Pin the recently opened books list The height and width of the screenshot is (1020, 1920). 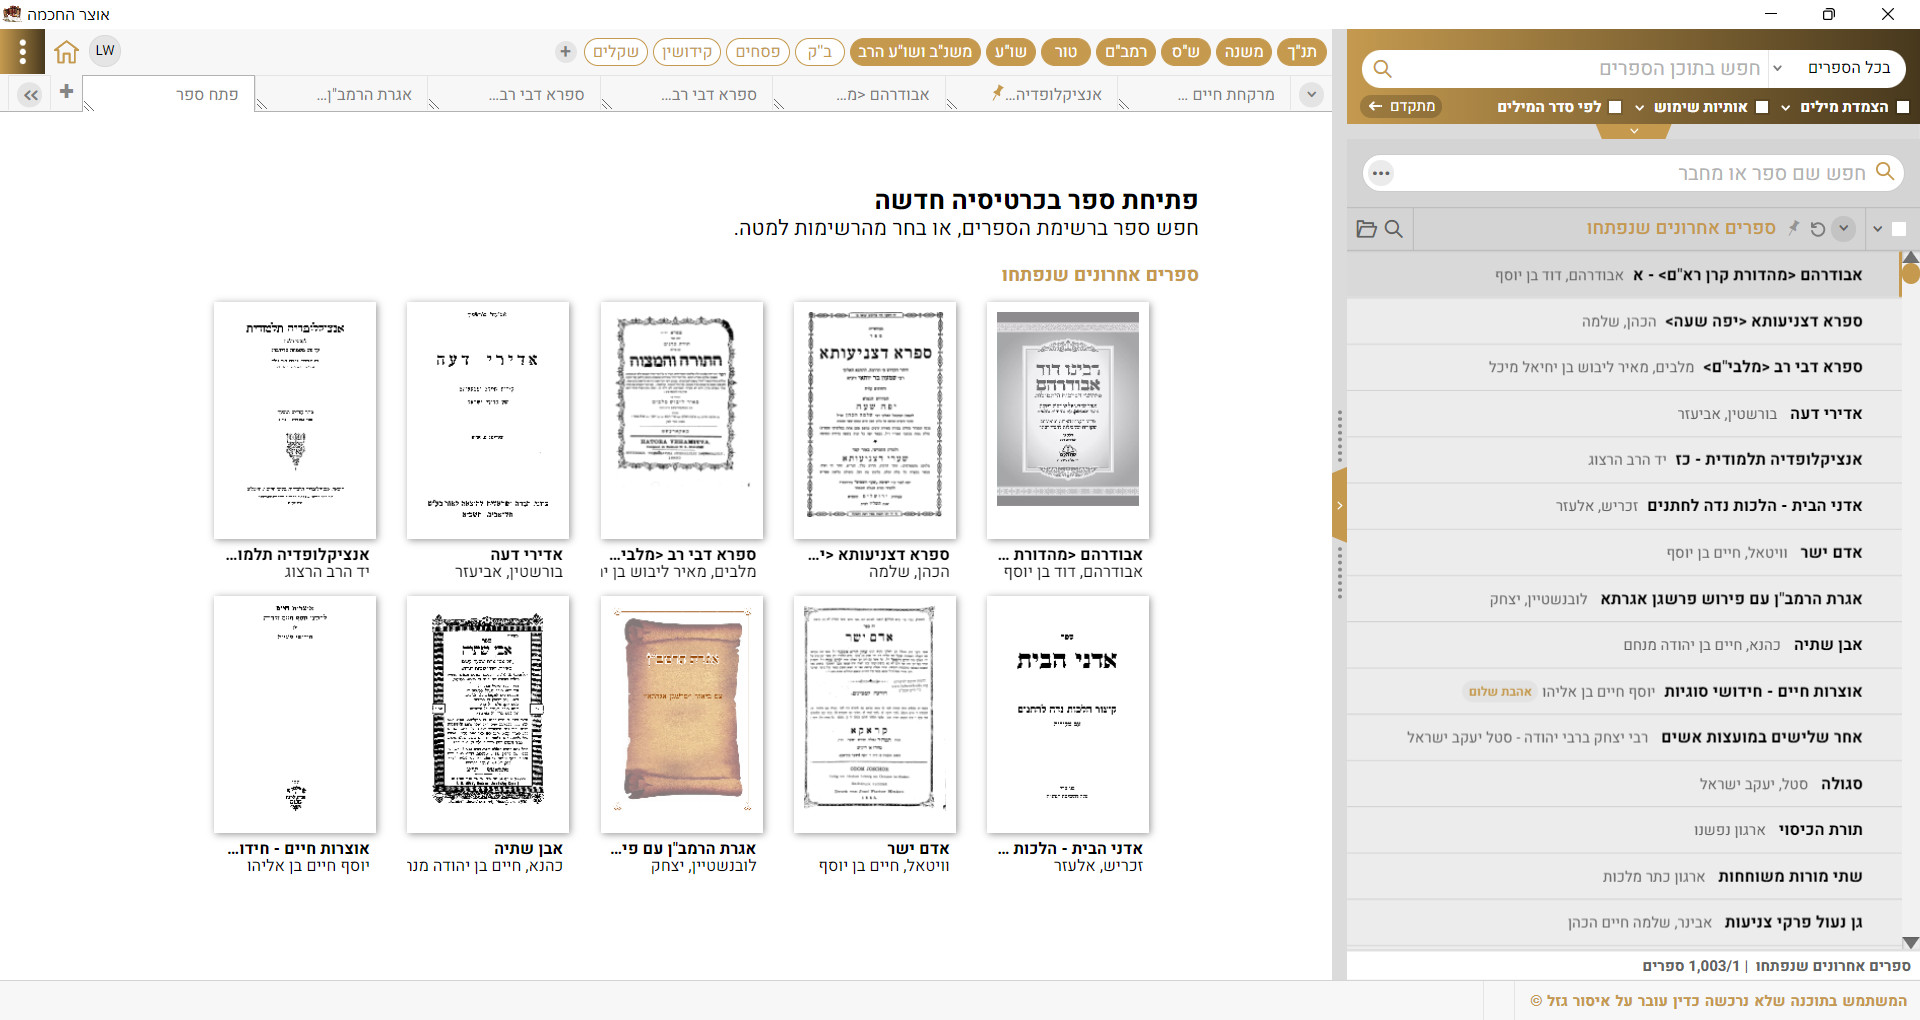pyautogui.click(x=1793, y=228)
